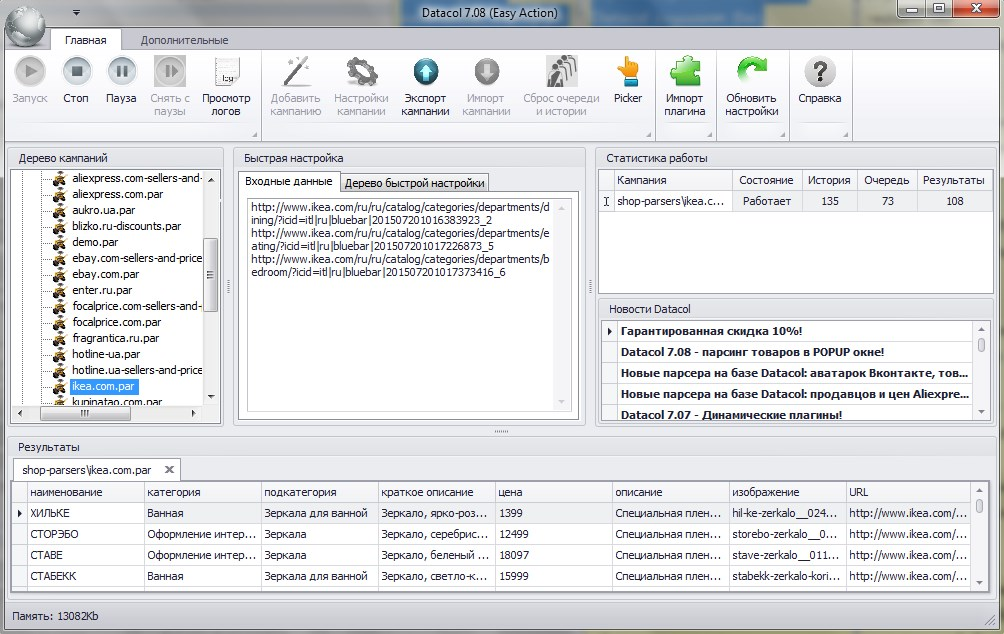Click Снять с паузы resume icon
Viewport: 1004px width, 634px height.
[x=170, y=71]
